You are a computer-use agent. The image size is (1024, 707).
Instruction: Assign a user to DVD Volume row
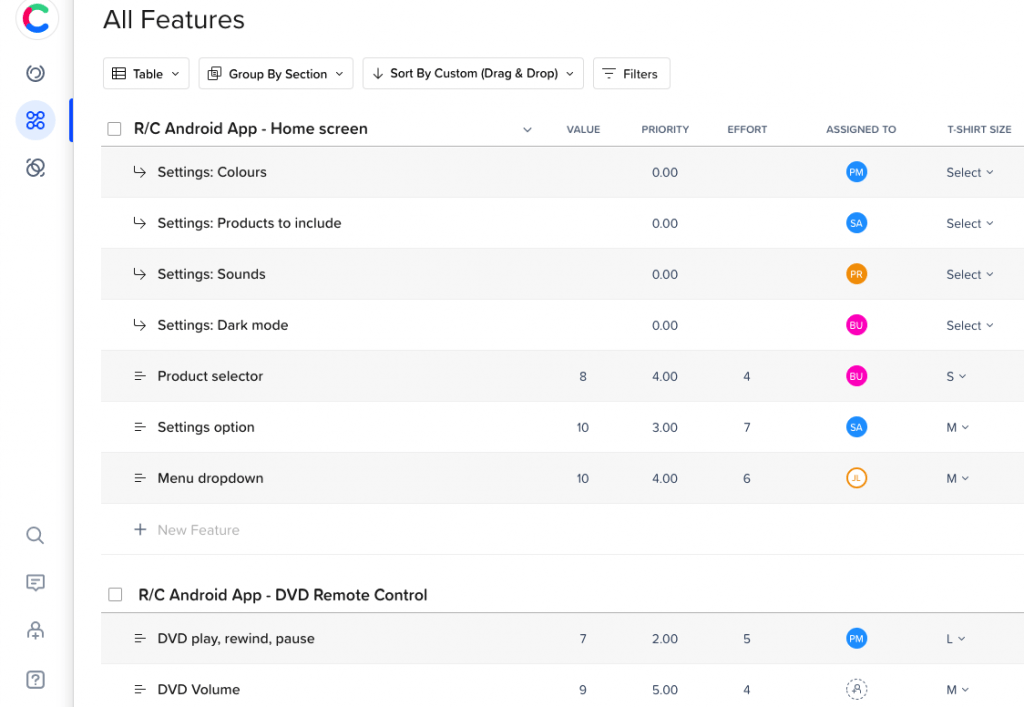(856, 689)
